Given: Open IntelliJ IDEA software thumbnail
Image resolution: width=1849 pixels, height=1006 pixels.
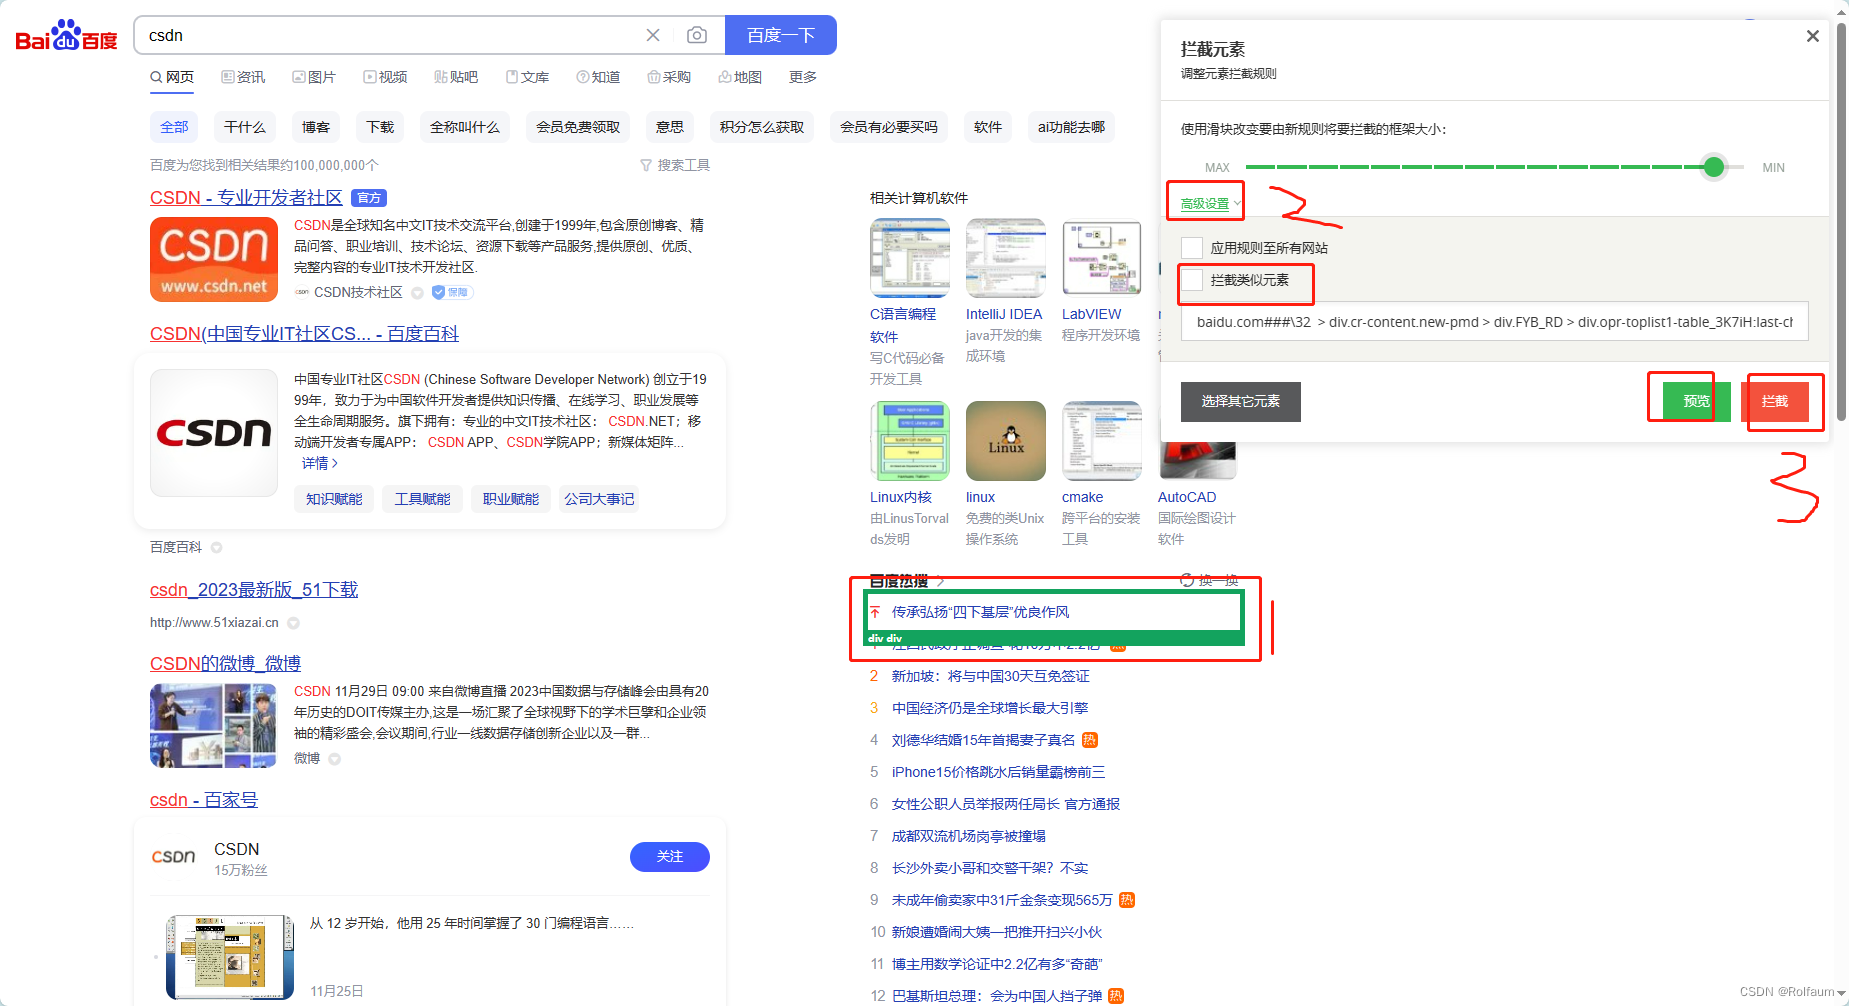Looking at the screenshot, I should (x=1006, y=258).
